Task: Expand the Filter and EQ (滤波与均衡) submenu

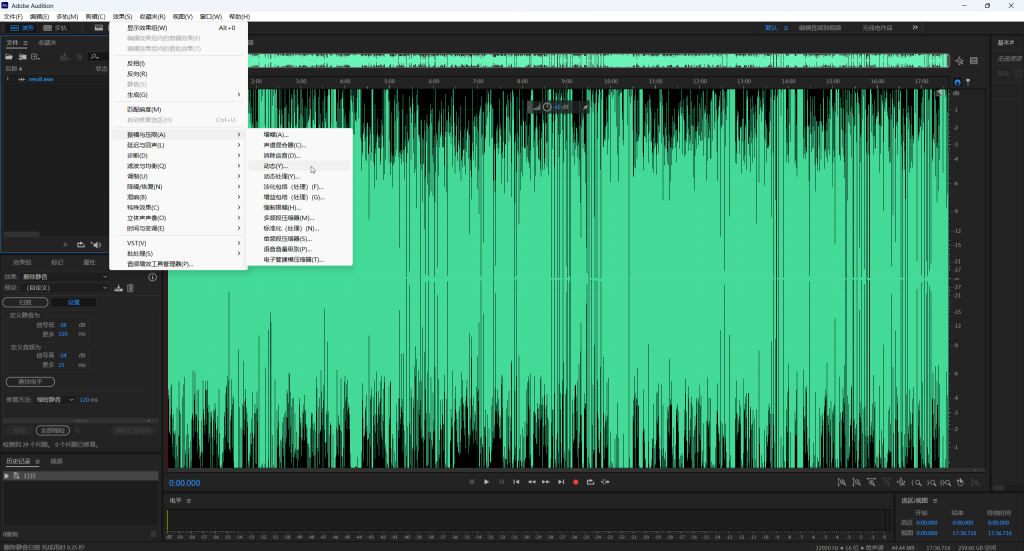Action: [x=178, y=166]
